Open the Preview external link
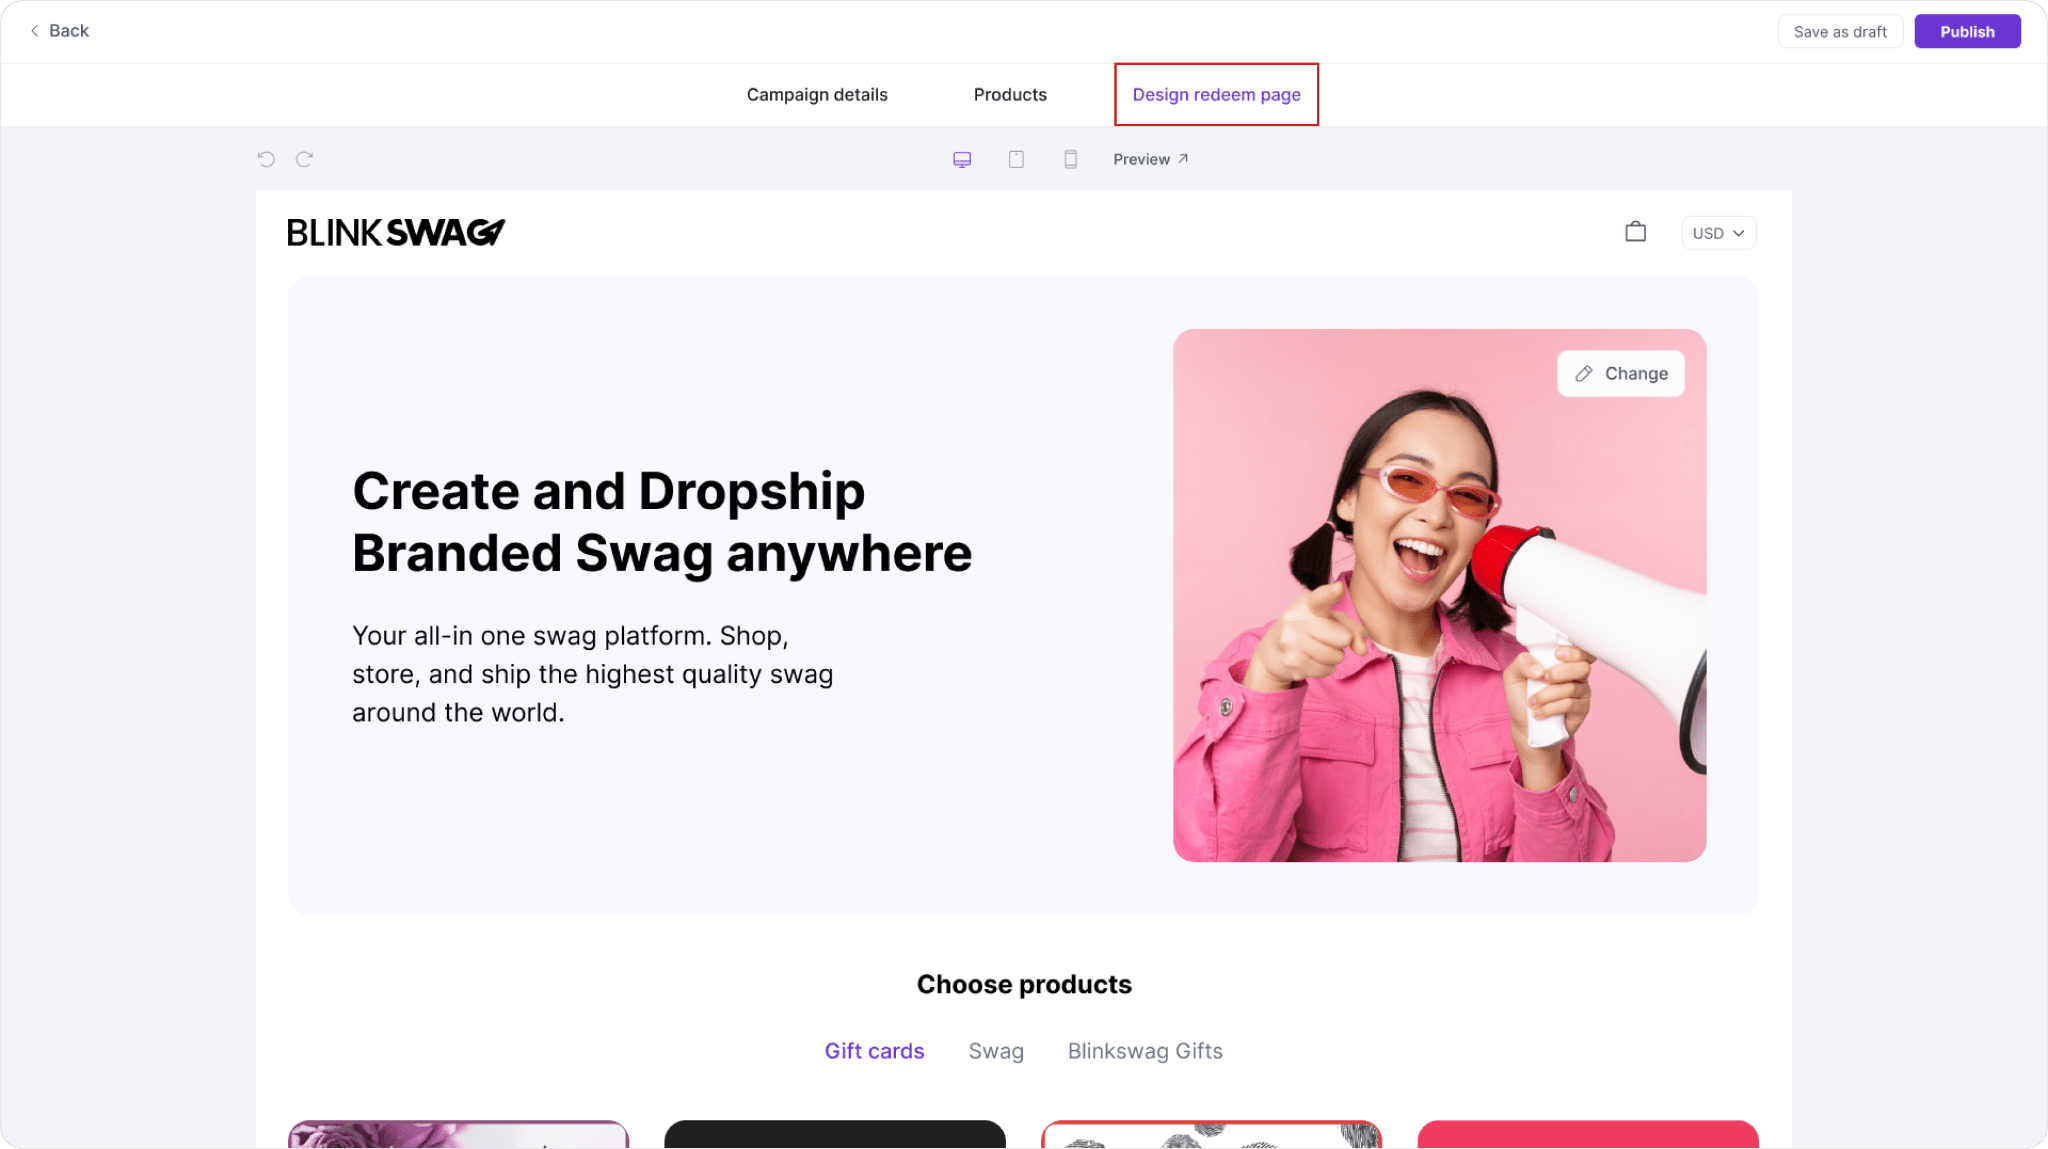Screen dimensions: 2048x1149 coord(1152,159)
